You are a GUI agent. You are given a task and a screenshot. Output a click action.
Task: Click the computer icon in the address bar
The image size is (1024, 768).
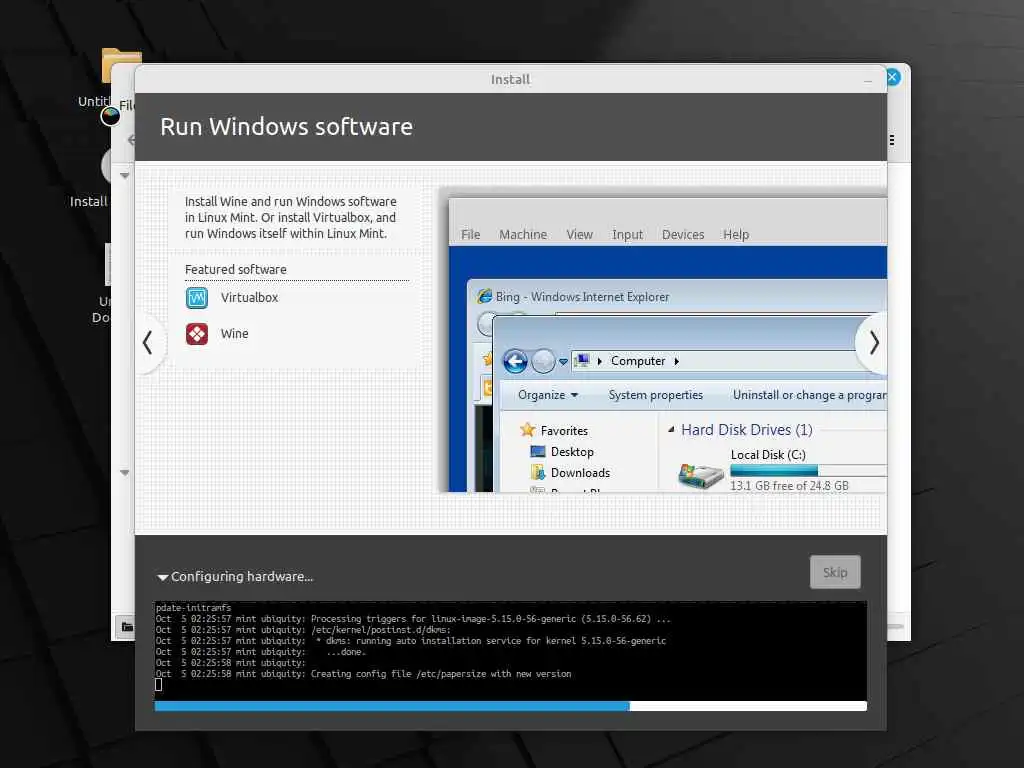[x=582, y=360]
